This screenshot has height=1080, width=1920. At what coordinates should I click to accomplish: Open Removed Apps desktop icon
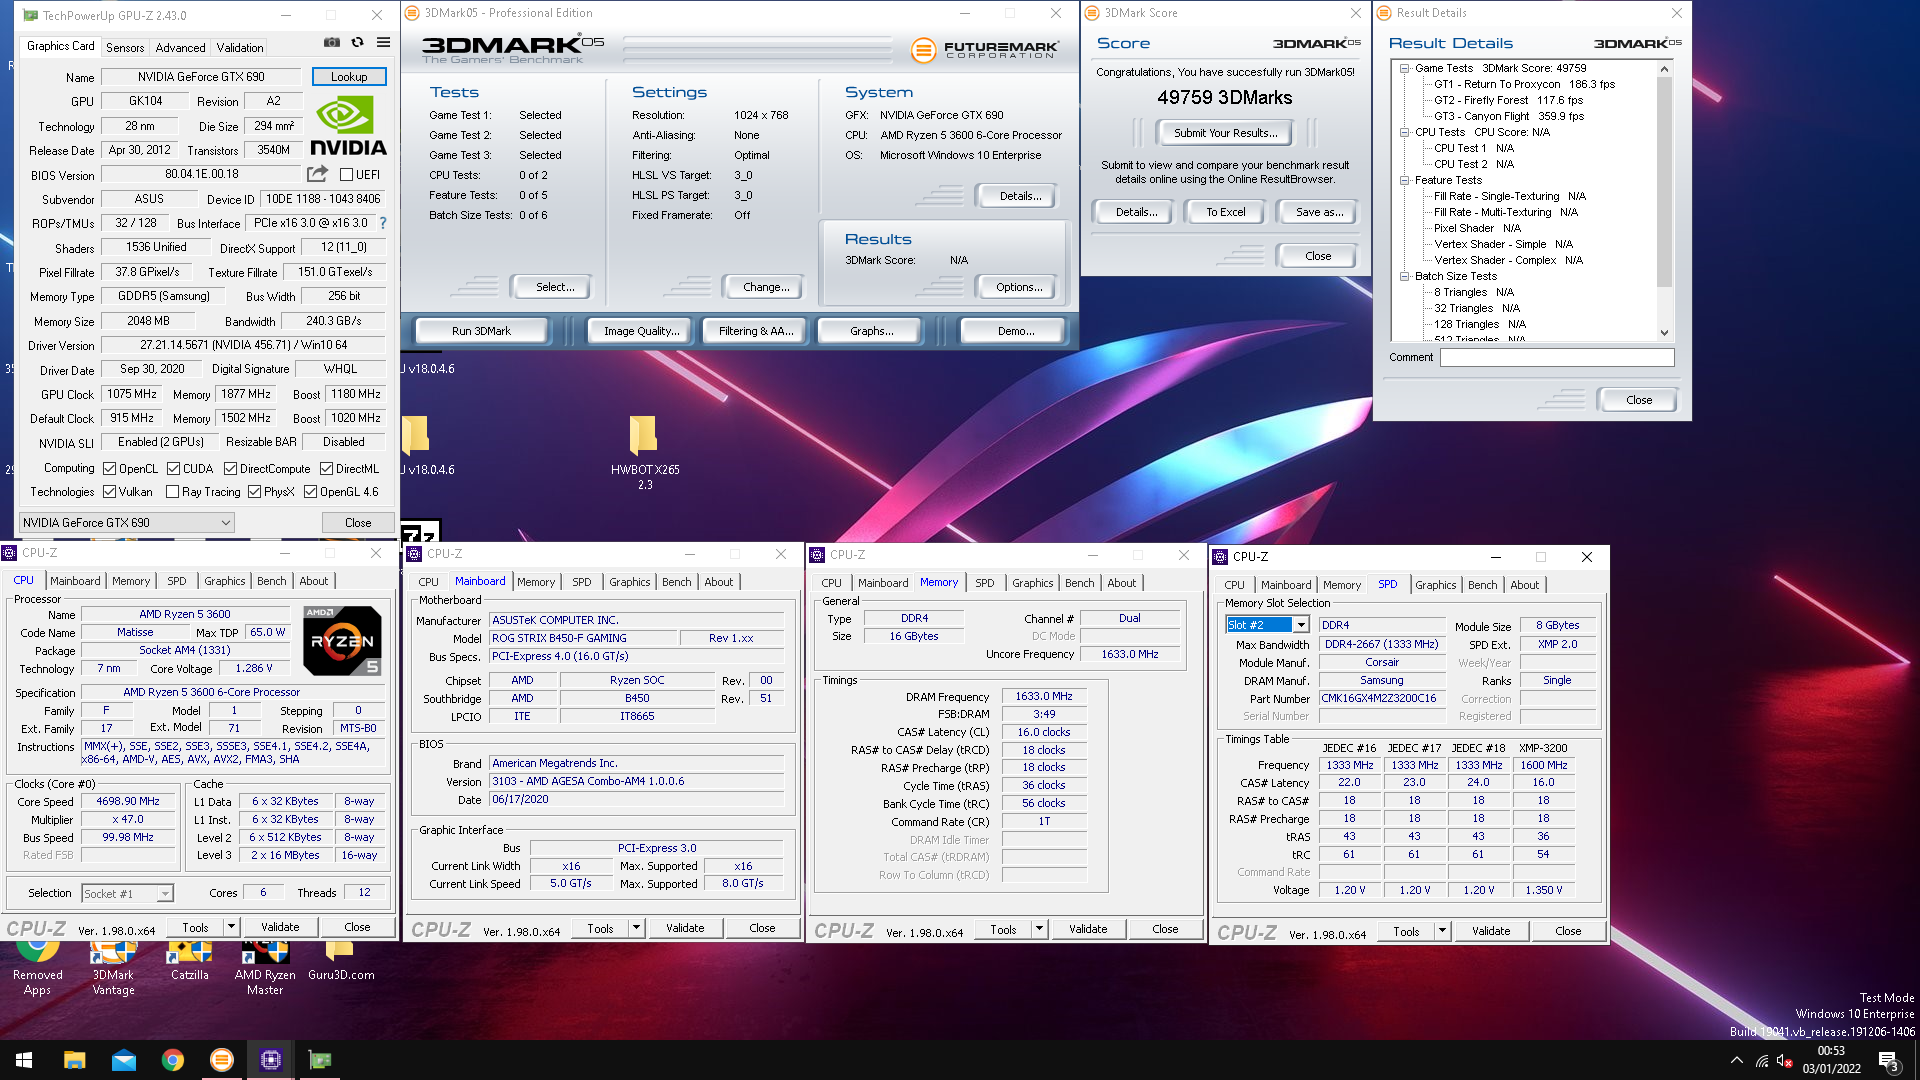click(x=37, y=968)
